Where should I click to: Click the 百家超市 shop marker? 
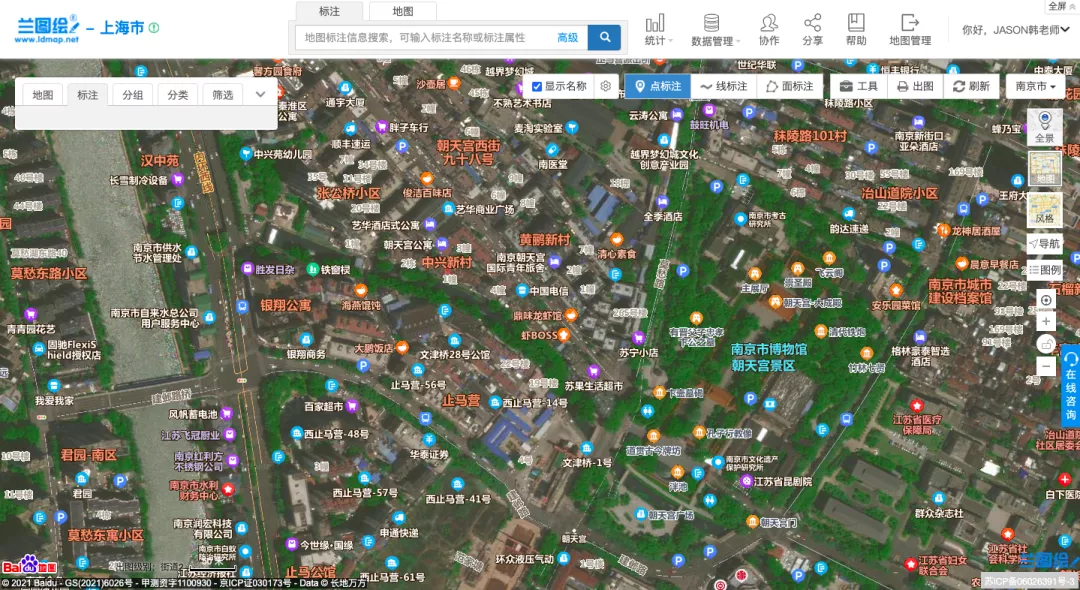(351, 406)
